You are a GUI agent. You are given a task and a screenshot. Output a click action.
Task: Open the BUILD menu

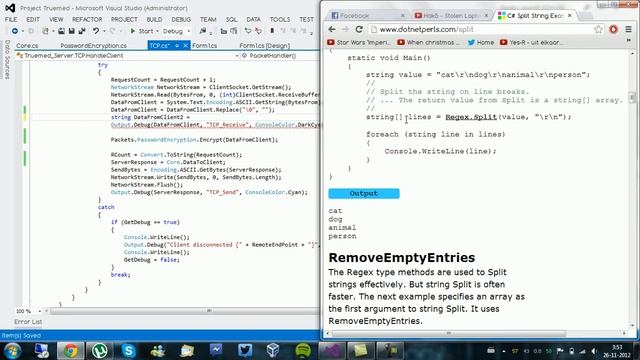154,20
